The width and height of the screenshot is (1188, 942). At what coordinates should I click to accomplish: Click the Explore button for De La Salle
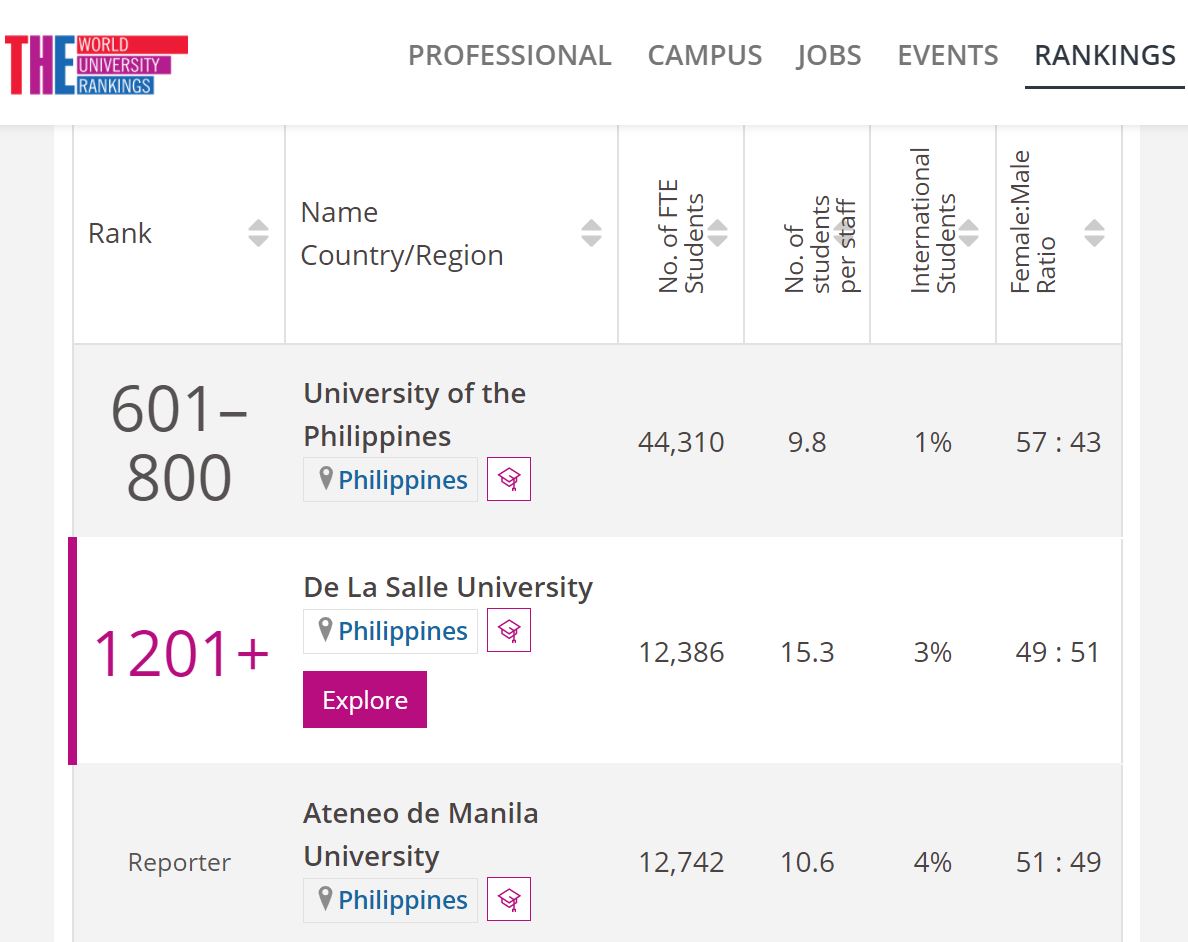pyautogui.click(x=364, y=699)
